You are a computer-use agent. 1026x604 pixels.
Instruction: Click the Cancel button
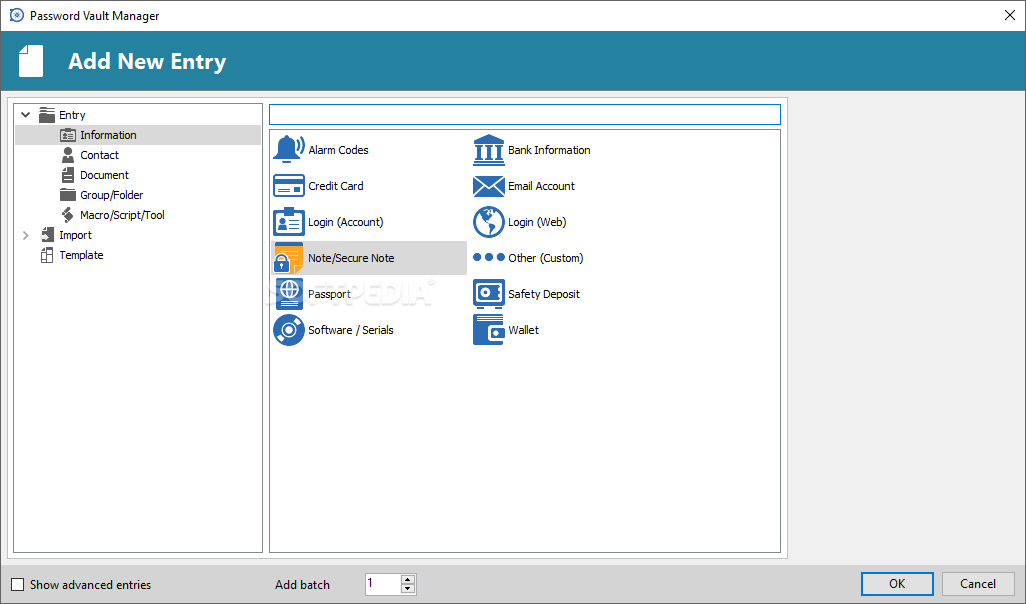pyautogui.click(x=978, y=584)
